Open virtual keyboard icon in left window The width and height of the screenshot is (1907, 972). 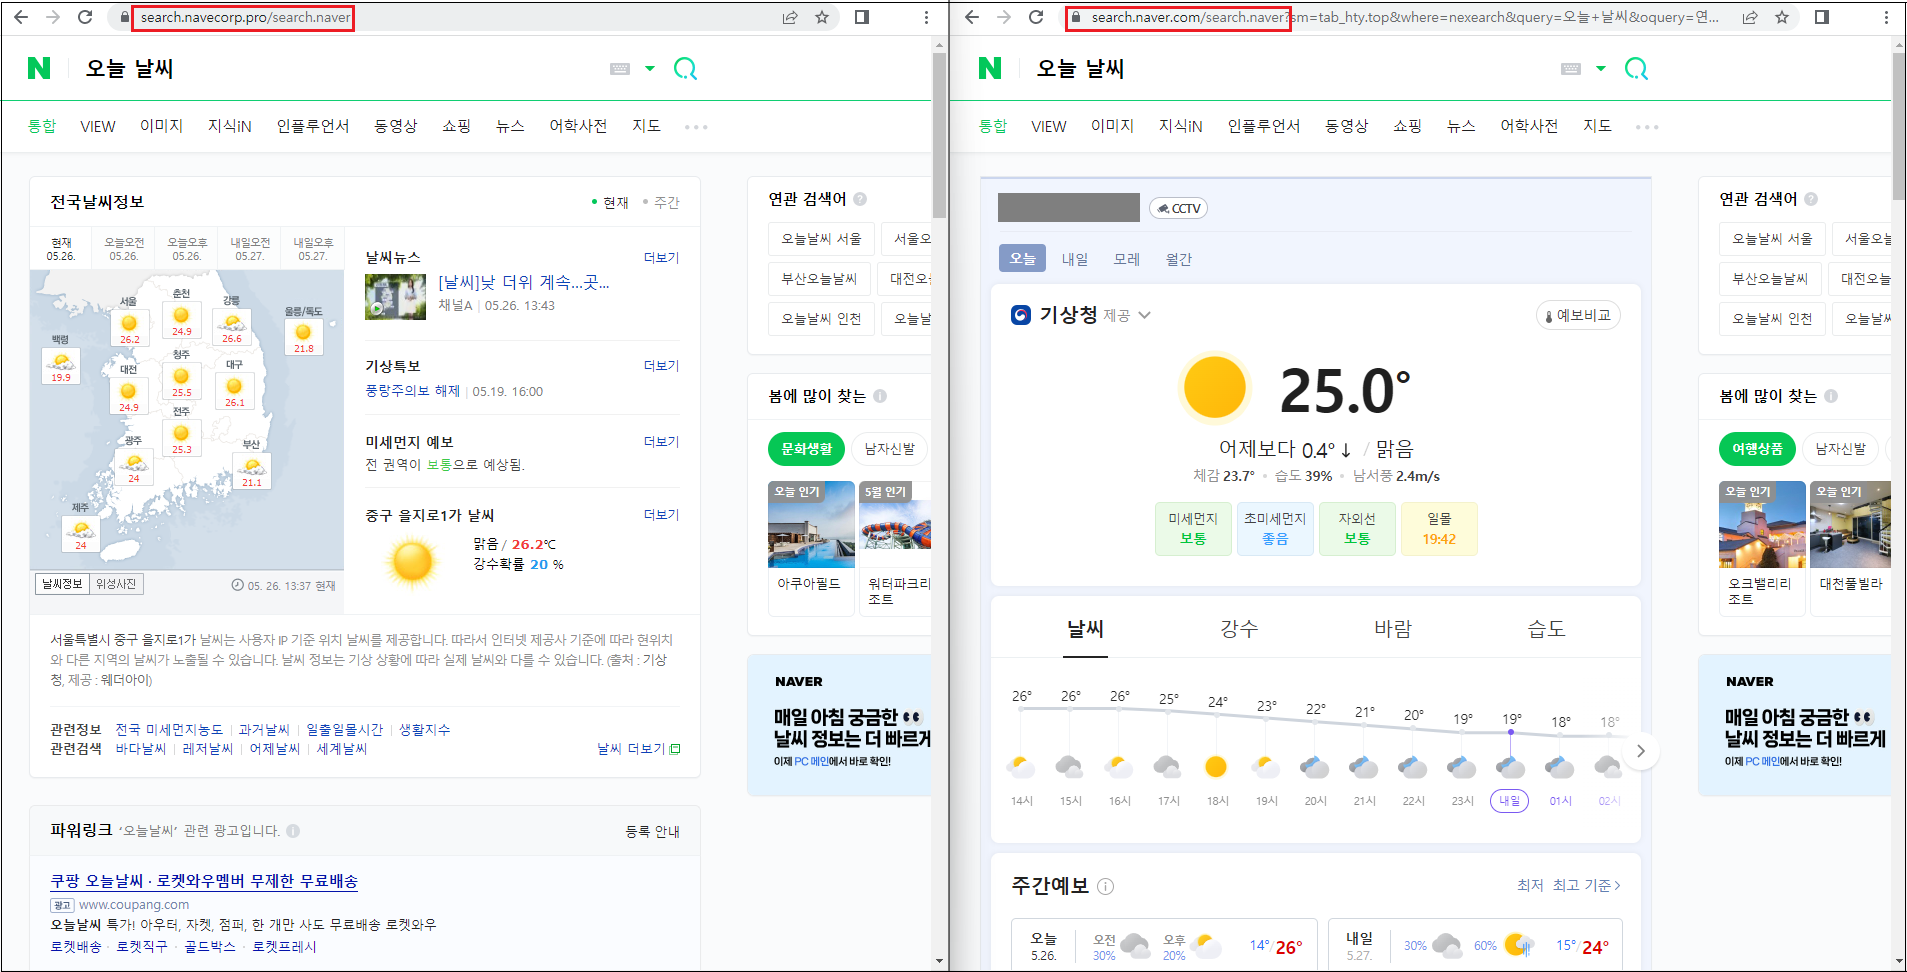[620, 69]
